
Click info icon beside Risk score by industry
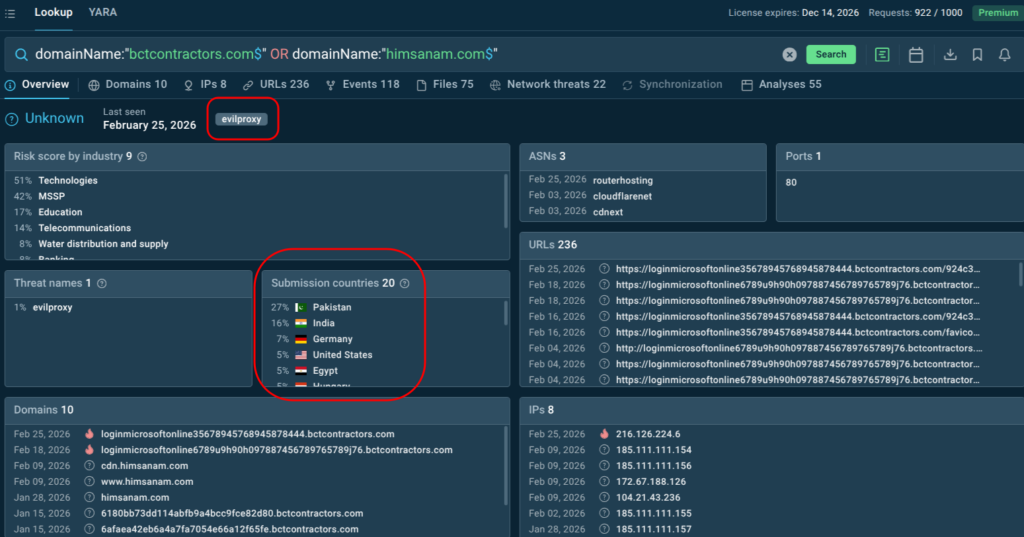tap(142, 157)
